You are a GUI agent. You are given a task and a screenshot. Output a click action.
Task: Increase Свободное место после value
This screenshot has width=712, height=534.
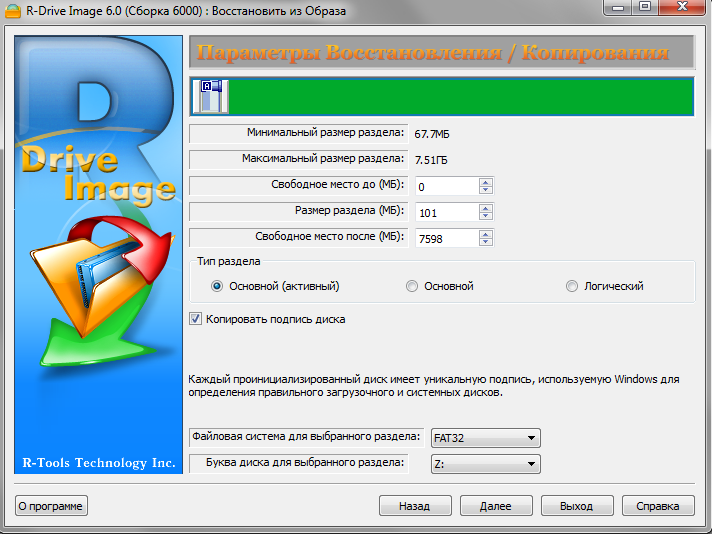tap(486, 234)
